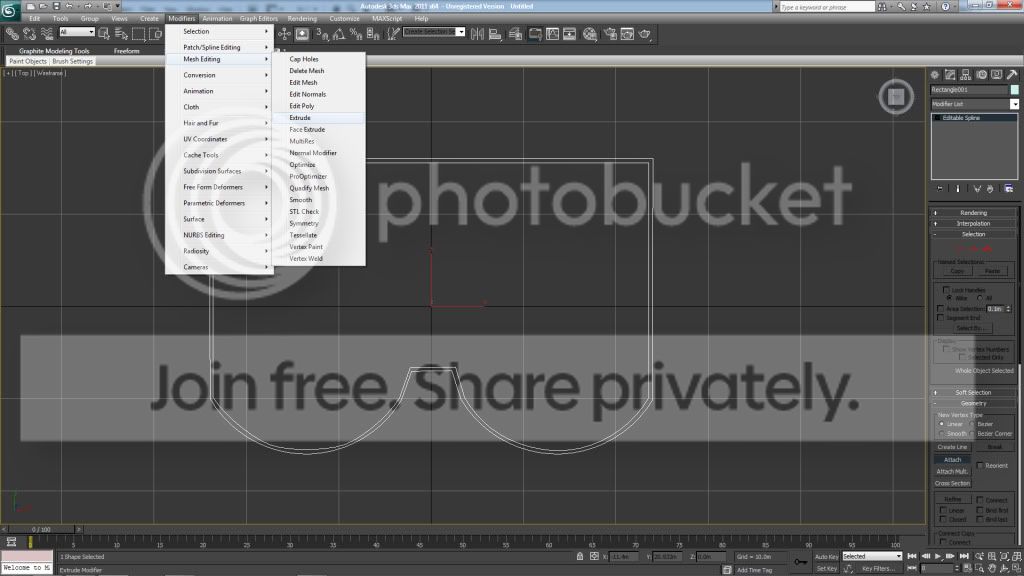Toggle the Percent Snap icon
This screenshot has height=576, width=1024.
tap(356, 33)
